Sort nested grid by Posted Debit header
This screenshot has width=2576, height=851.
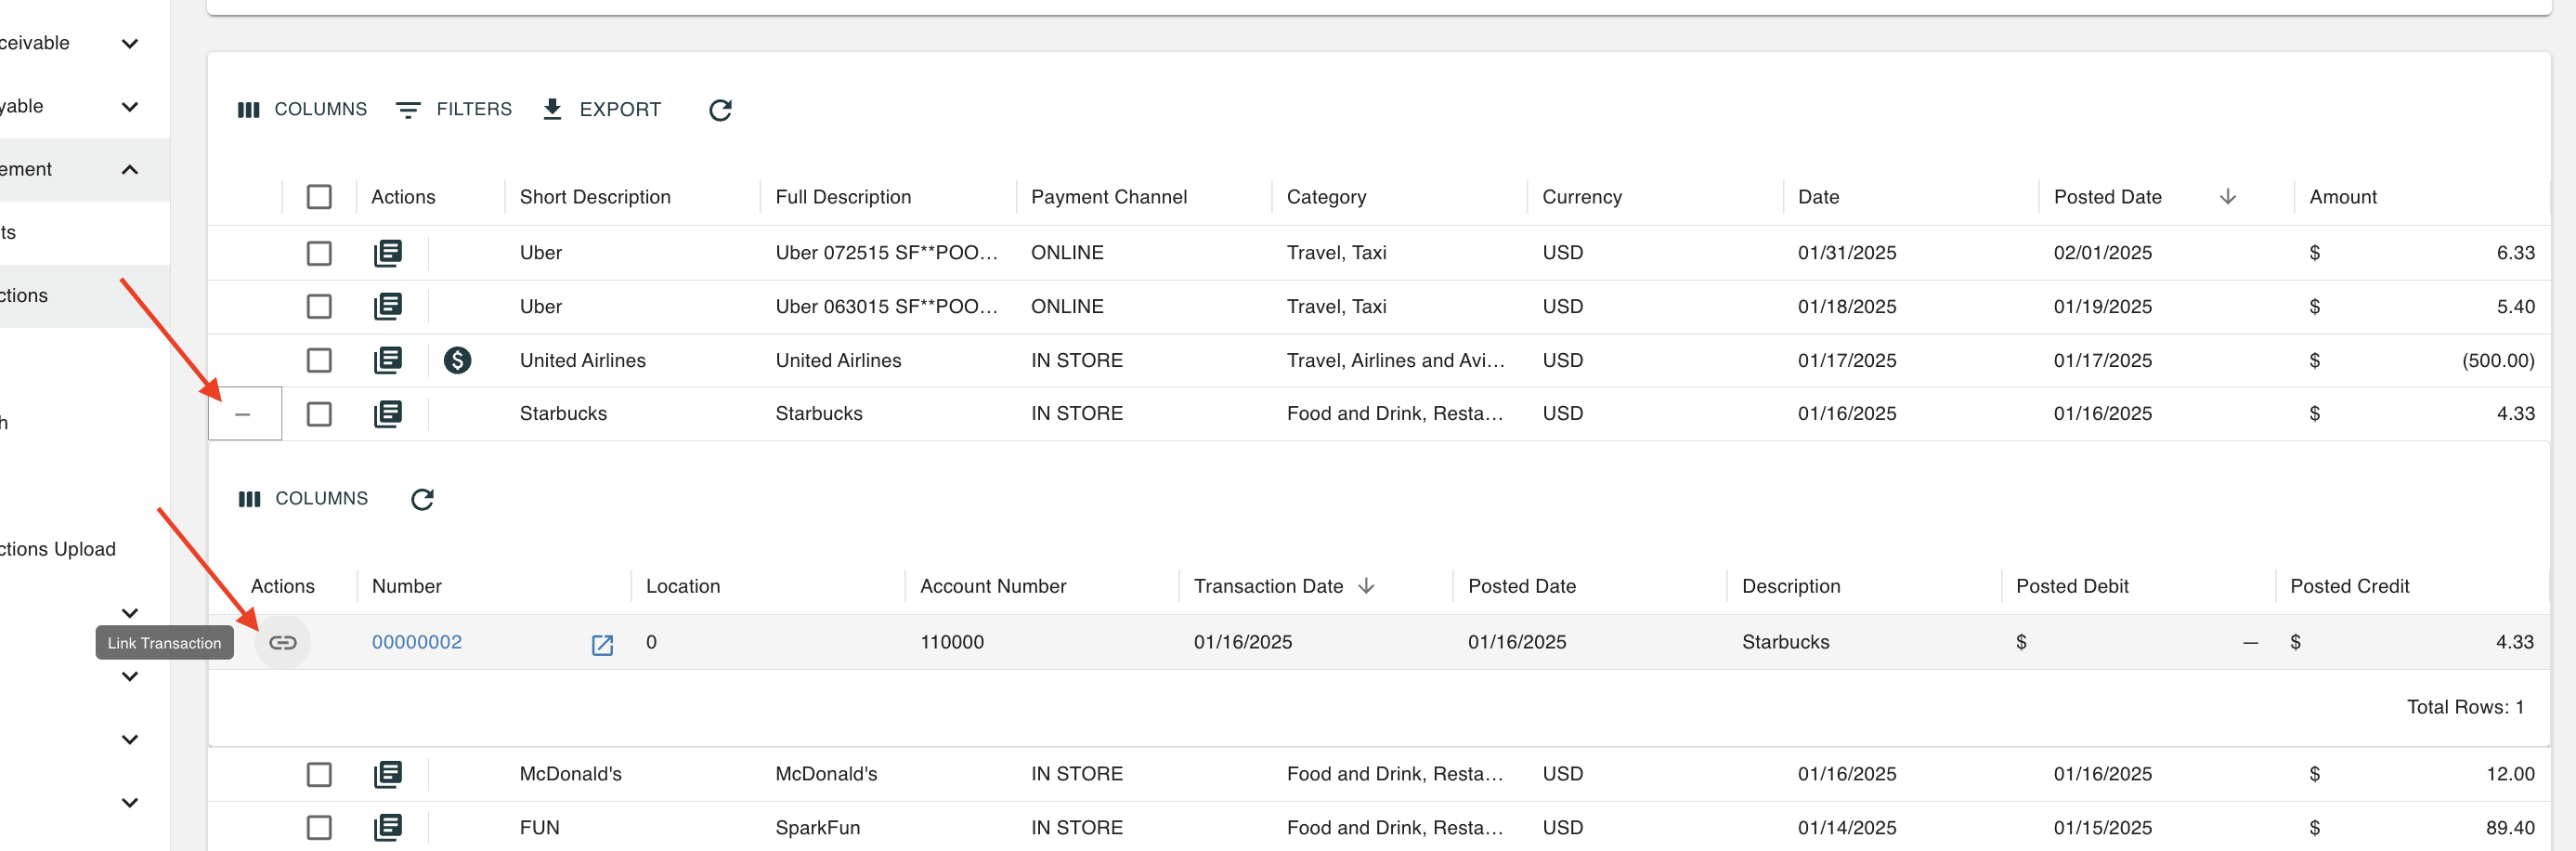tap(2072, 586)
